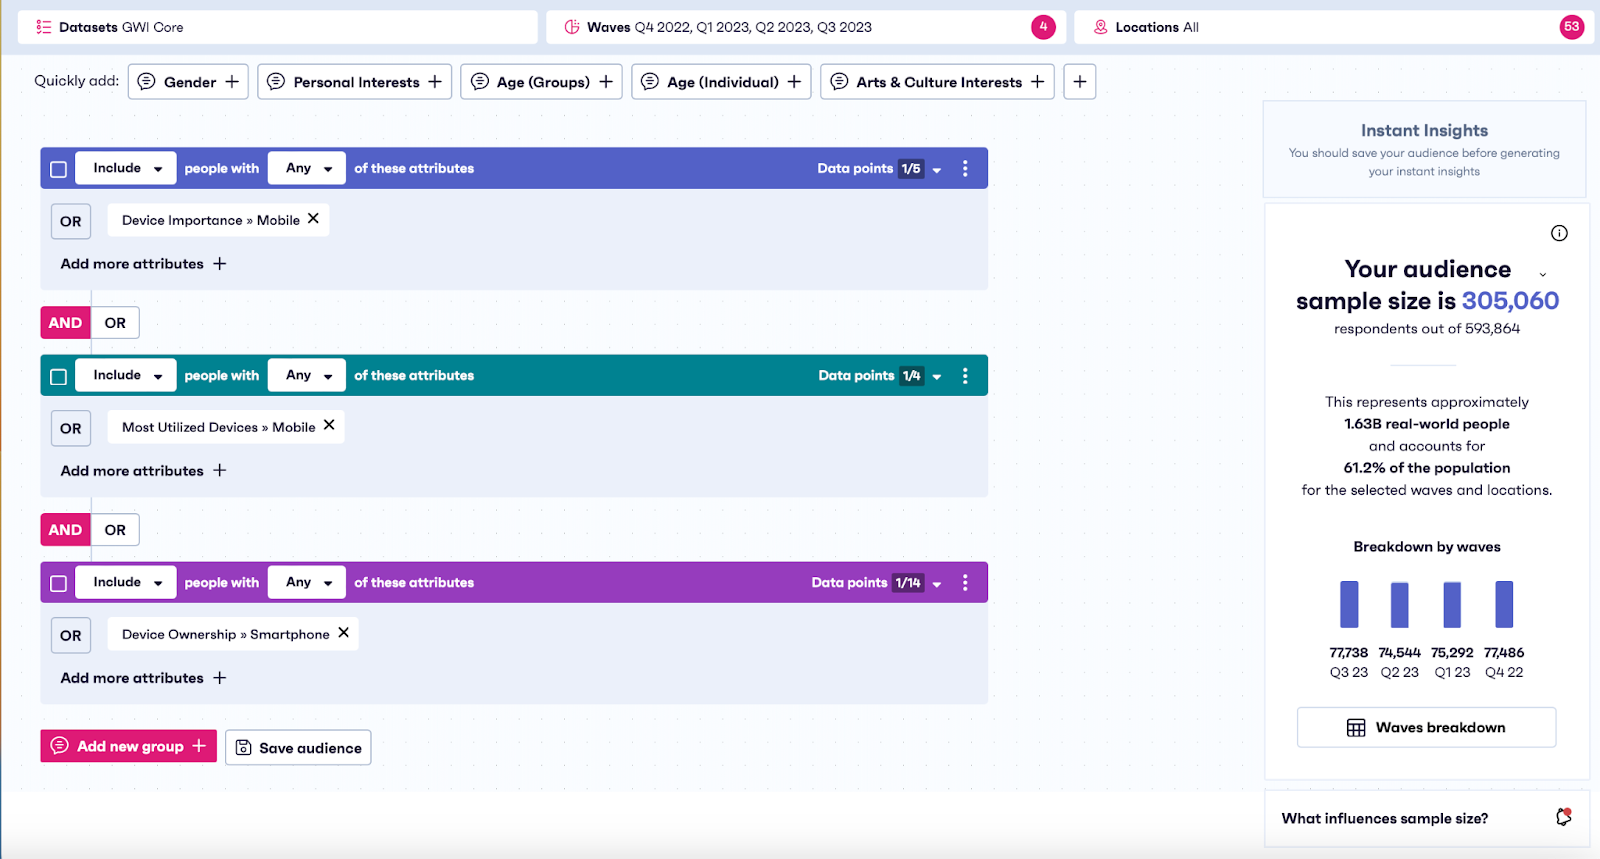The width and height of the screenshot is (1600, 859).
Task: Select AND between teal and purple groups
Action: point(65,530)
